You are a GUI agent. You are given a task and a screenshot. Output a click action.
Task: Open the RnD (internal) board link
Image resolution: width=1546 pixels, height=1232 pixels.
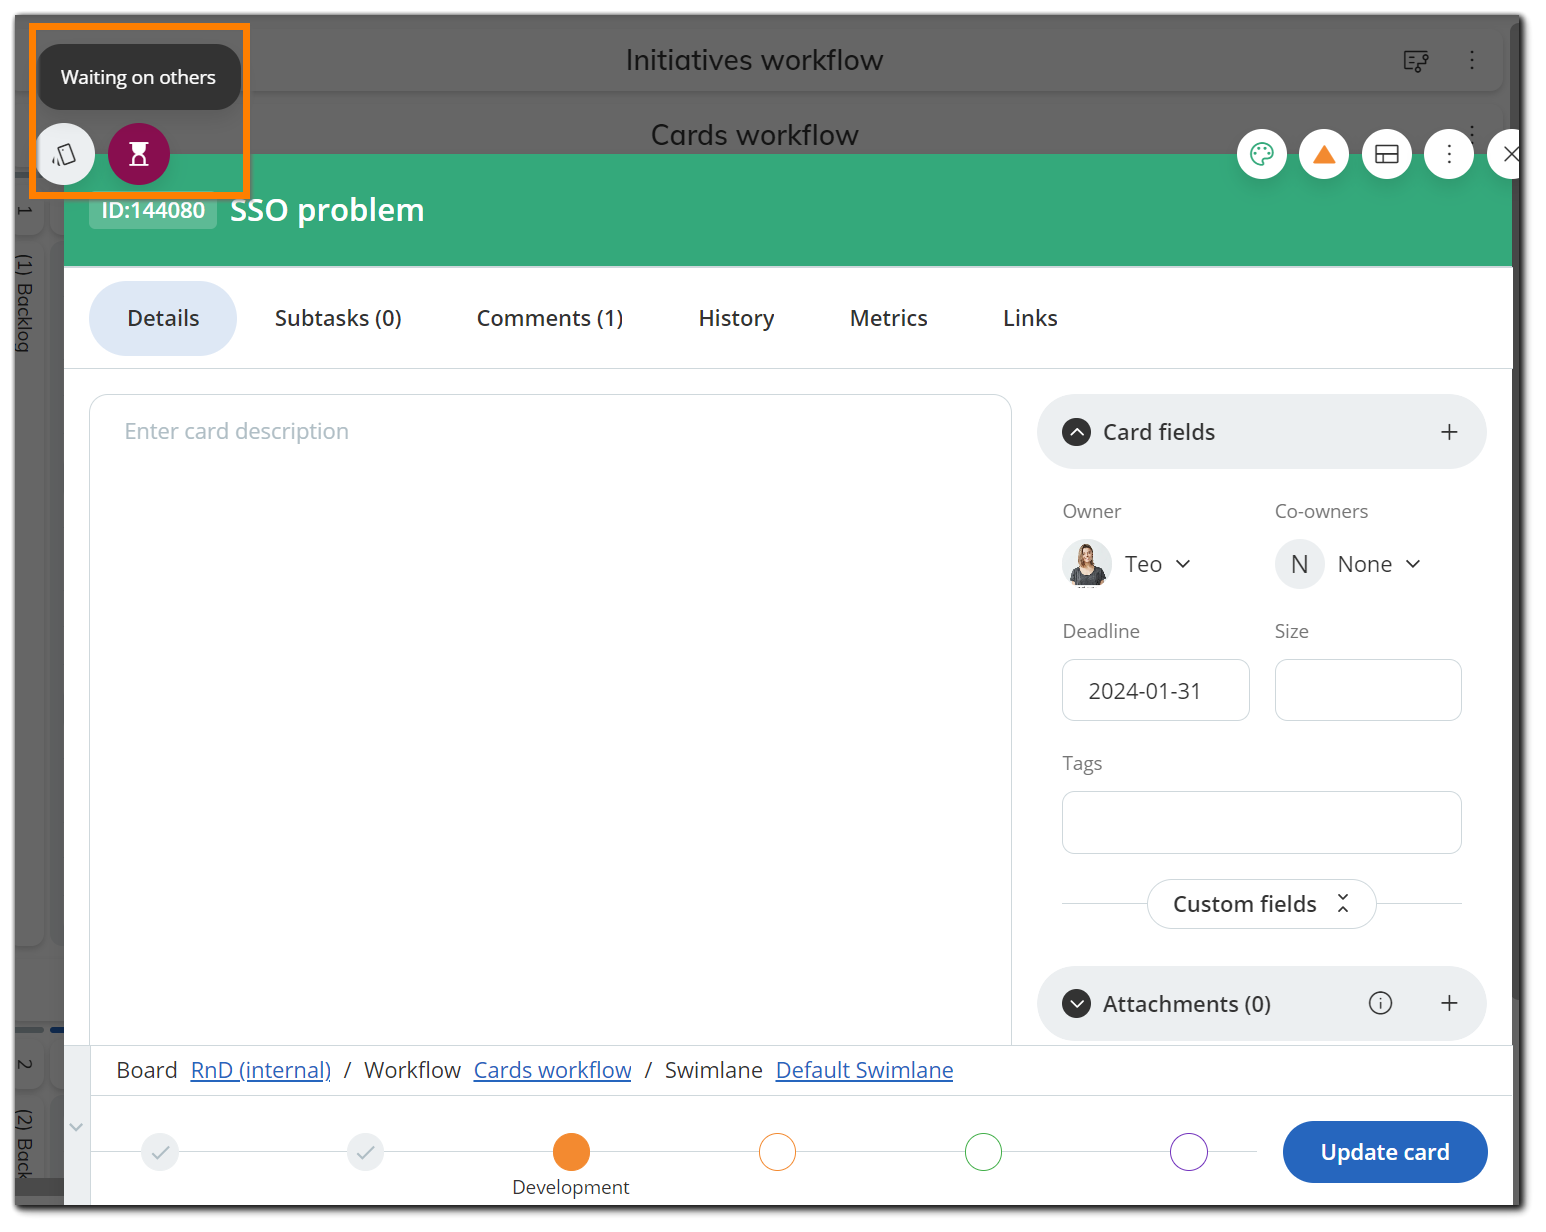pyautogui.click(x=260, y=1070)
